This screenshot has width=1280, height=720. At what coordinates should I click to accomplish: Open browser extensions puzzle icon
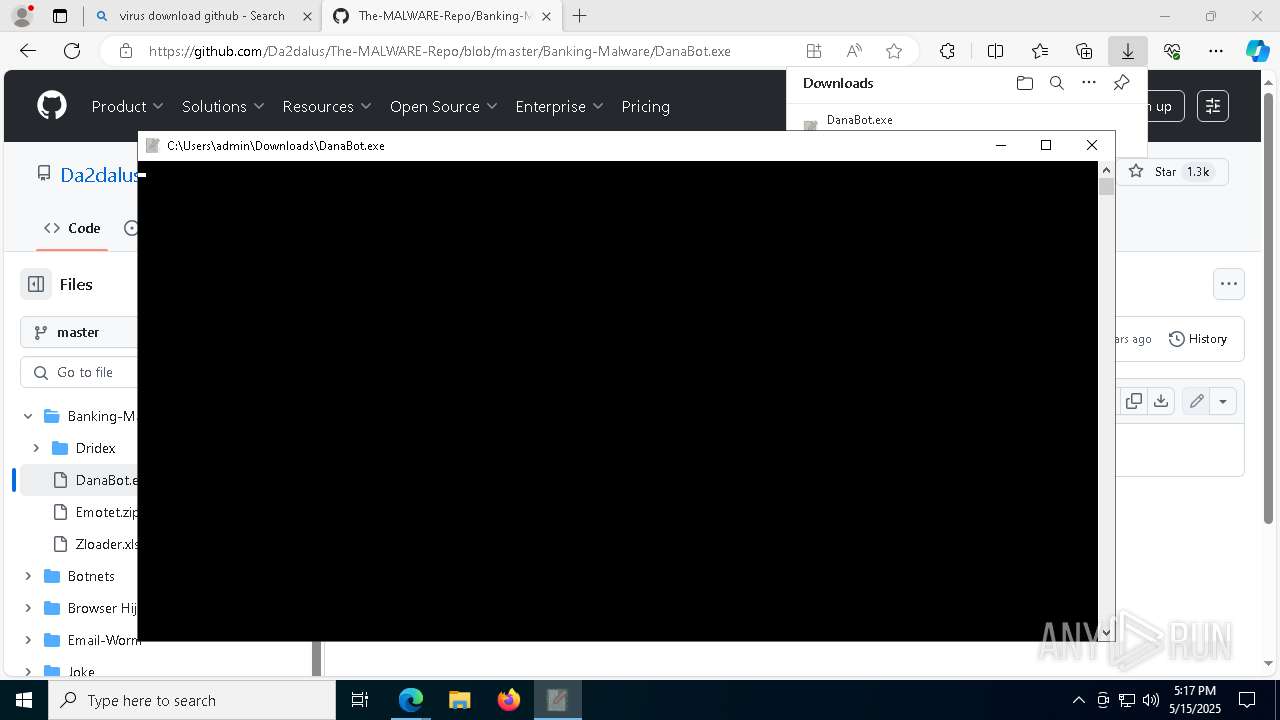(947, 51)
